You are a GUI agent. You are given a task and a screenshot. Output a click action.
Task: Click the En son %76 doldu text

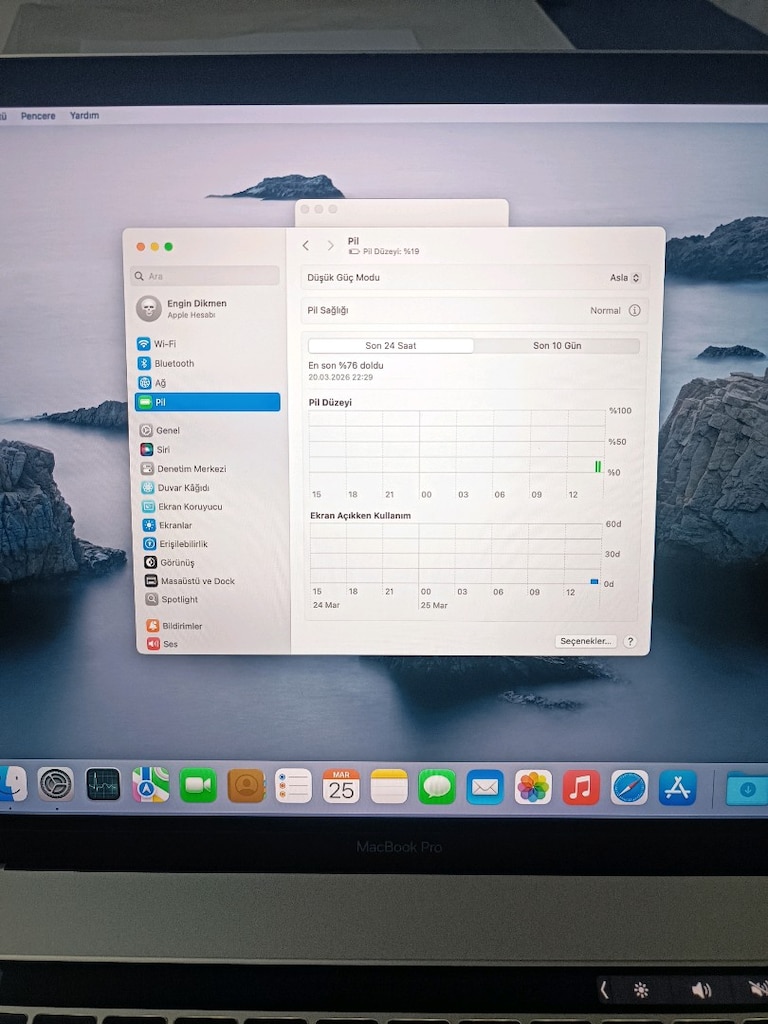tap(345, 365)
